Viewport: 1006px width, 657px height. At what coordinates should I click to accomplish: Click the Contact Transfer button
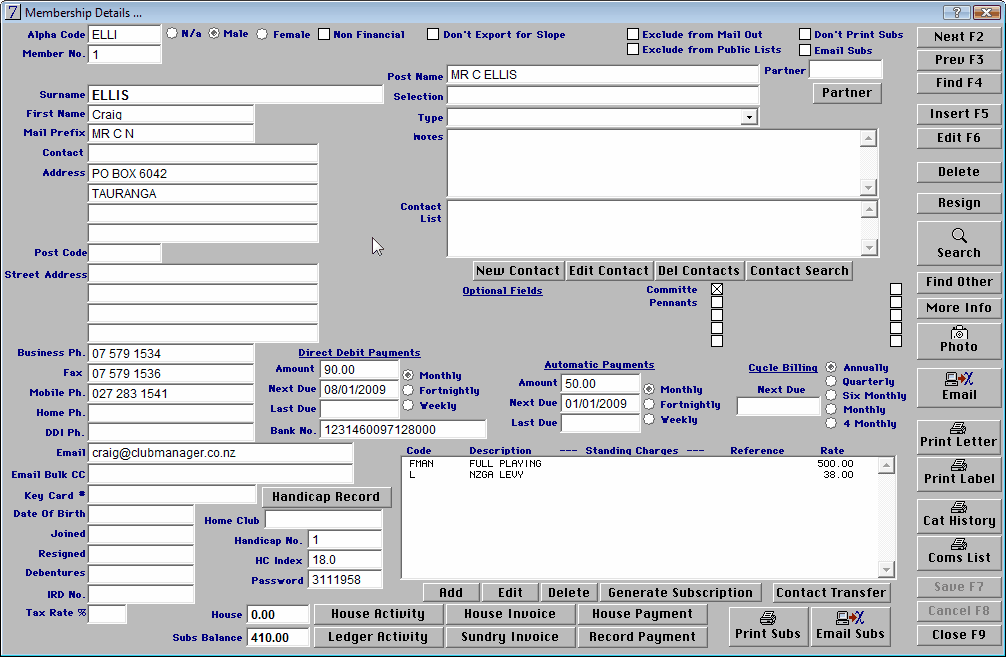click(831, 593)
